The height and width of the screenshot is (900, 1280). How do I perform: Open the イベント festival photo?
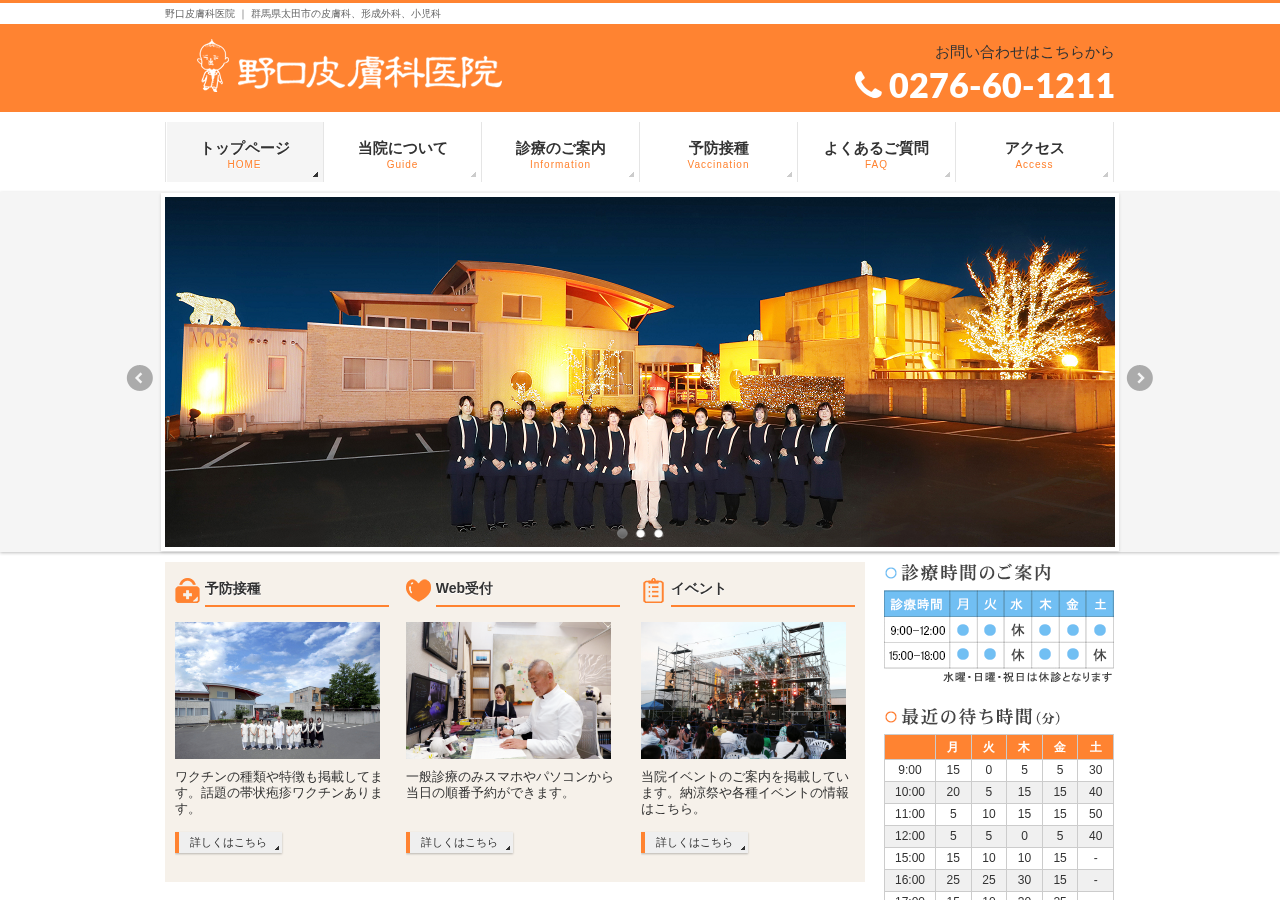(x=743, y=690)
